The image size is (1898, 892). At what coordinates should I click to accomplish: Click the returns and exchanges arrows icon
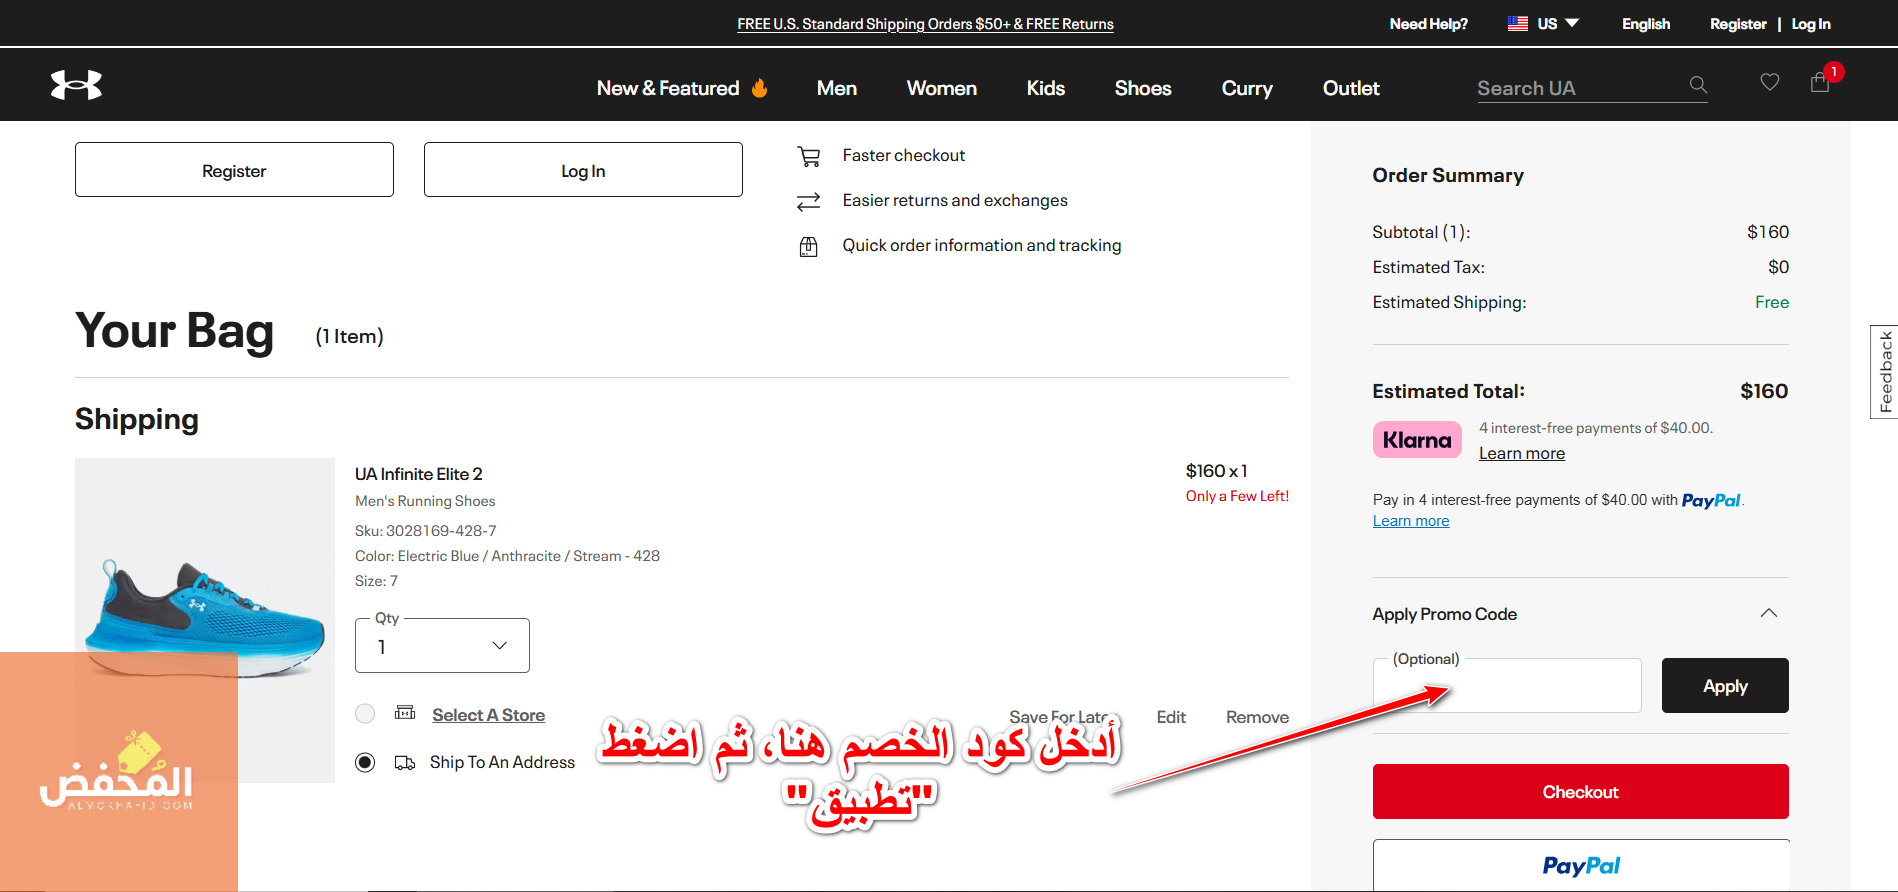(x=808, y=202)
